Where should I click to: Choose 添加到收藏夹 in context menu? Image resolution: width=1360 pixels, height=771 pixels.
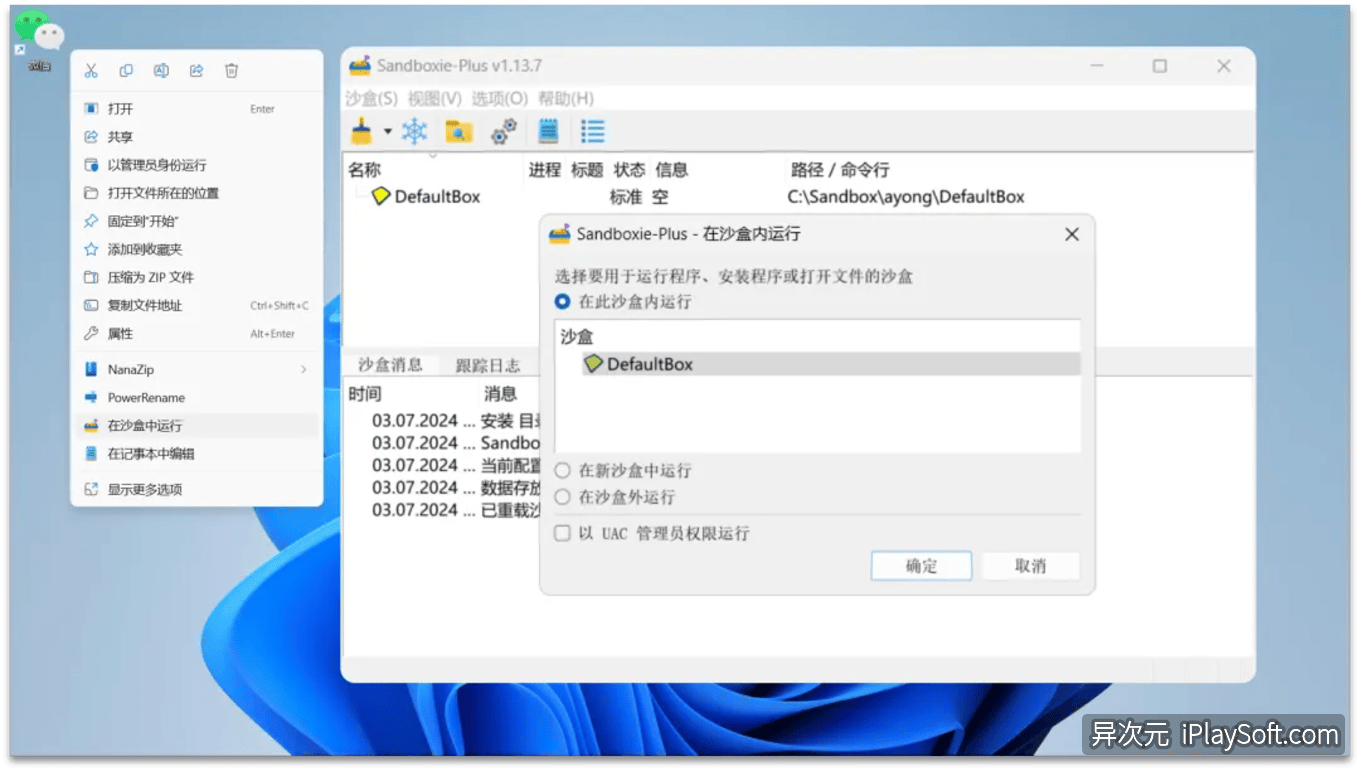click(196, 249)
